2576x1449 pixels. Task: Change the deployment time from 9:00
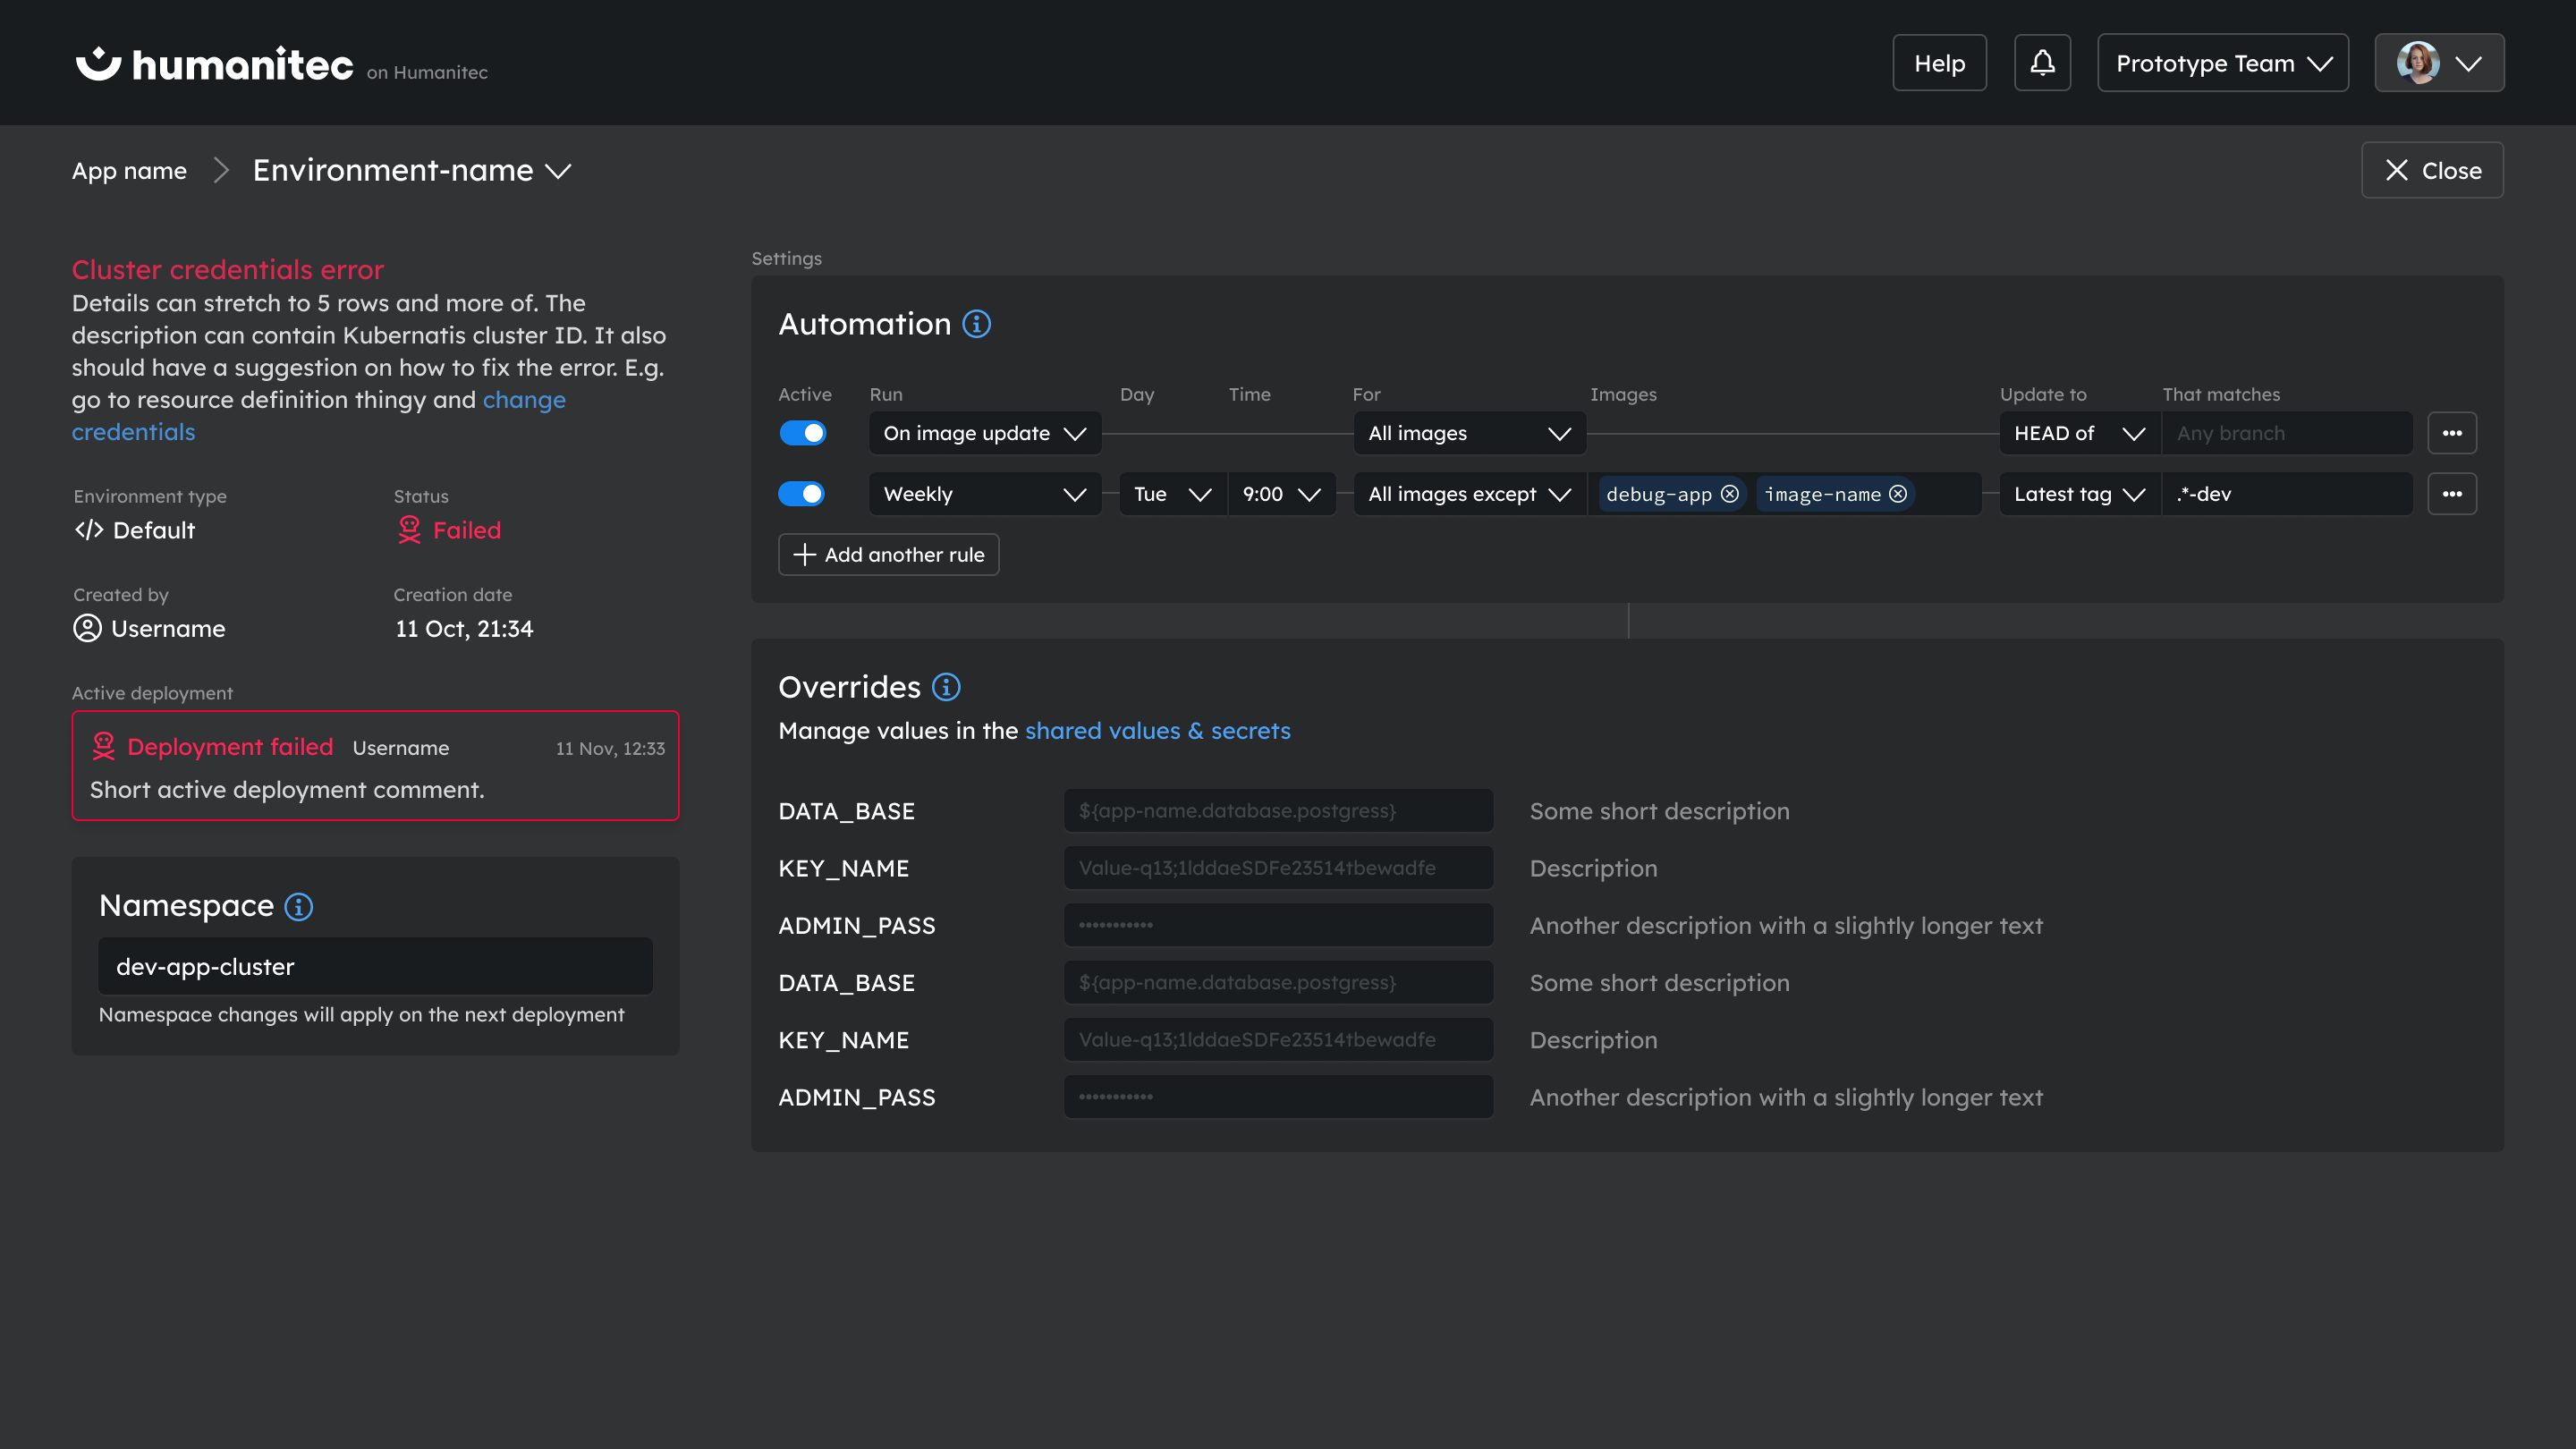click(1280, 493)
